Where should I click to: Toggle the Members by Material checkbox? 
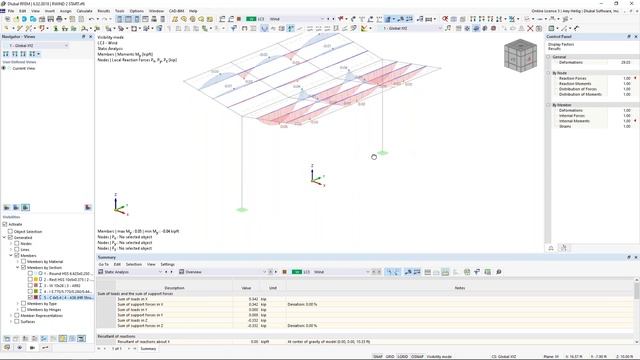click(23, 262)
